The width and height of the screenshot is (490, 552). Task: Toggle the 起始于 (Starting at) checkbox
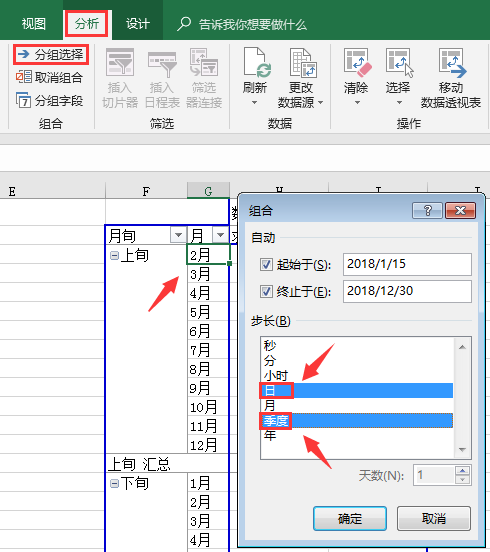click(x=266, y=264)
